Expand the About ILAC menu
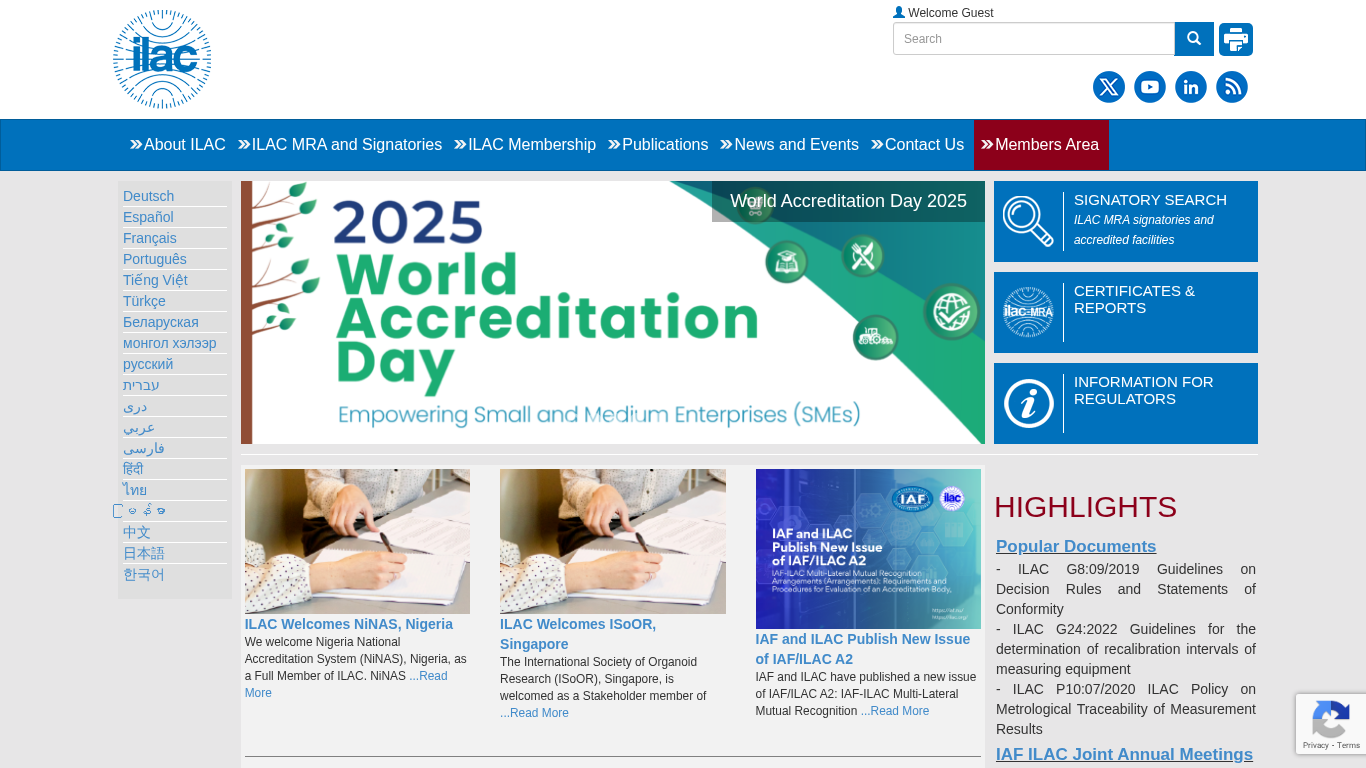 (178, 145)
